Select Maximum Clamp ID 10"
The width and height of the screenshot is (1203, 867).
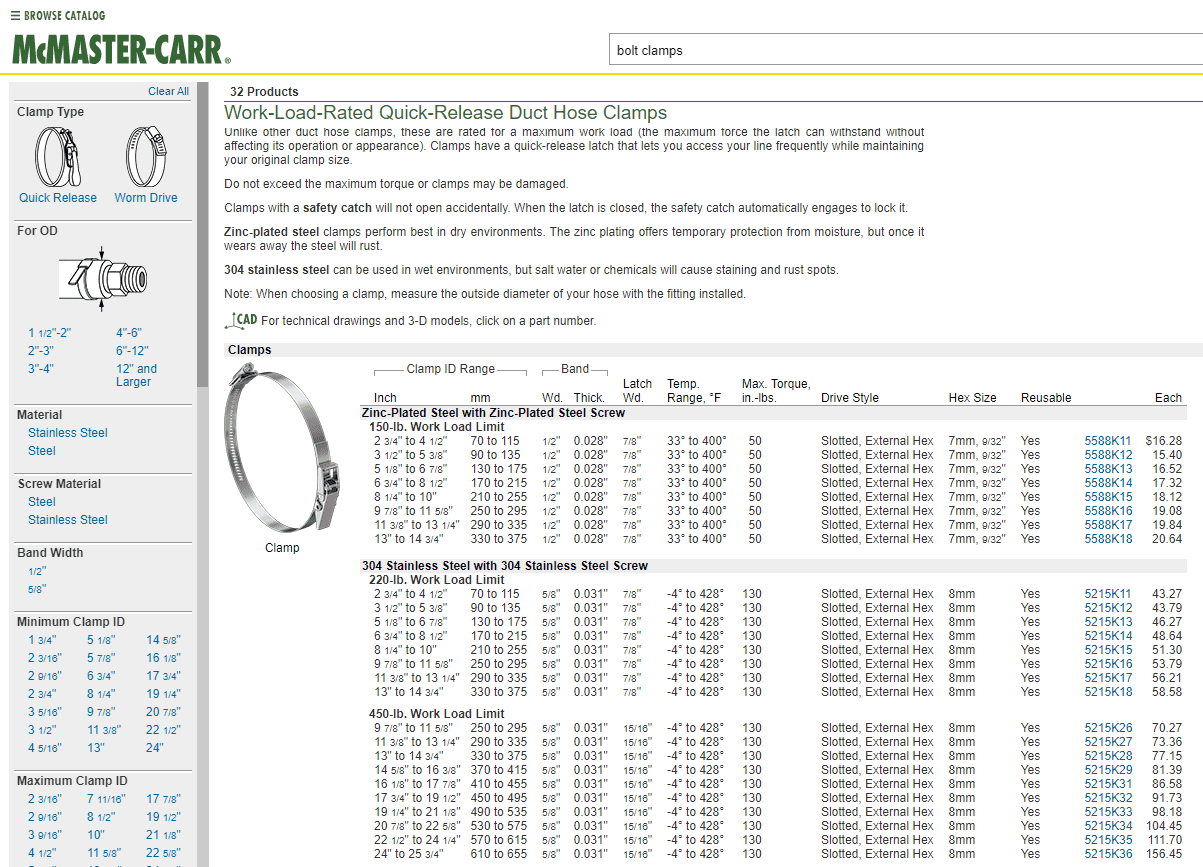point(96,835)
